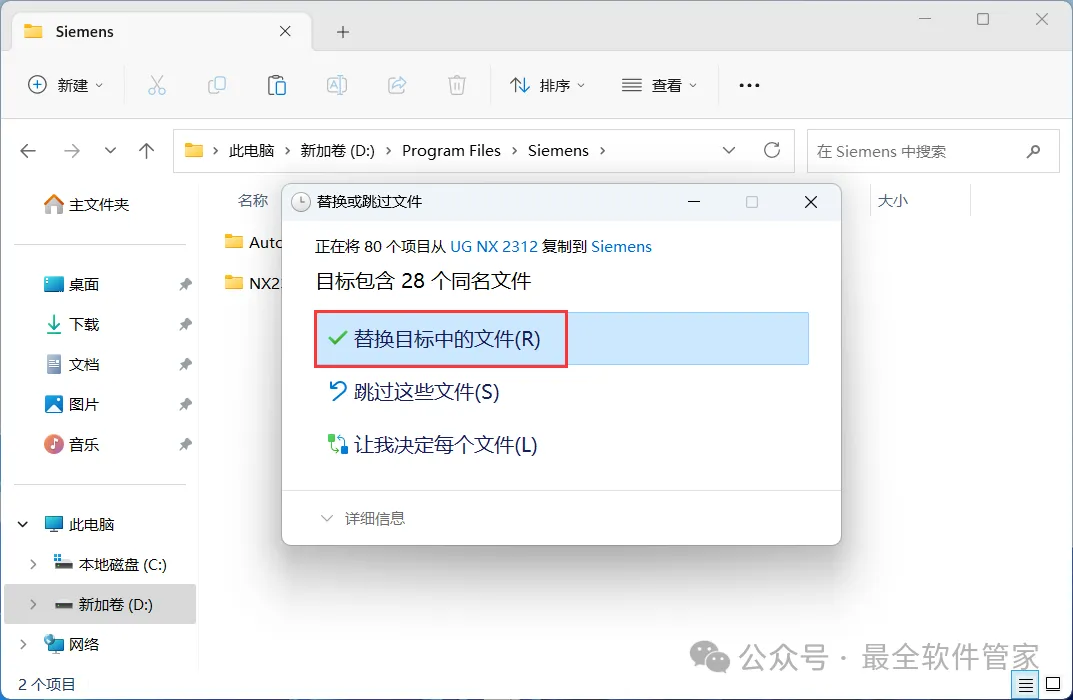Go up one folder level

[146, 151]
